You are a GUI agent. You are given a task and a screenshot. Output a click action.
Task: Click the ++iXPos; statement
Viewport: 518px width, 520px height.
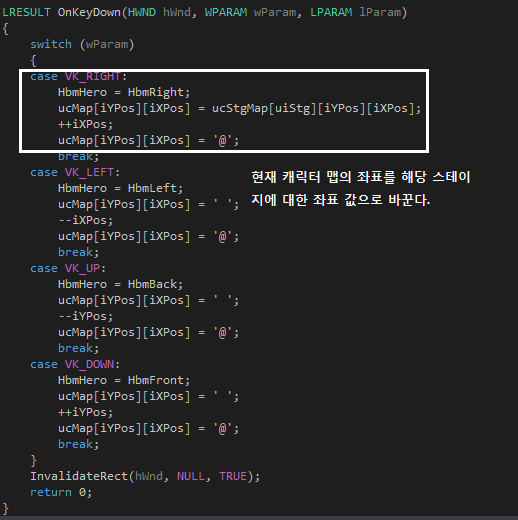pos(86,124)
